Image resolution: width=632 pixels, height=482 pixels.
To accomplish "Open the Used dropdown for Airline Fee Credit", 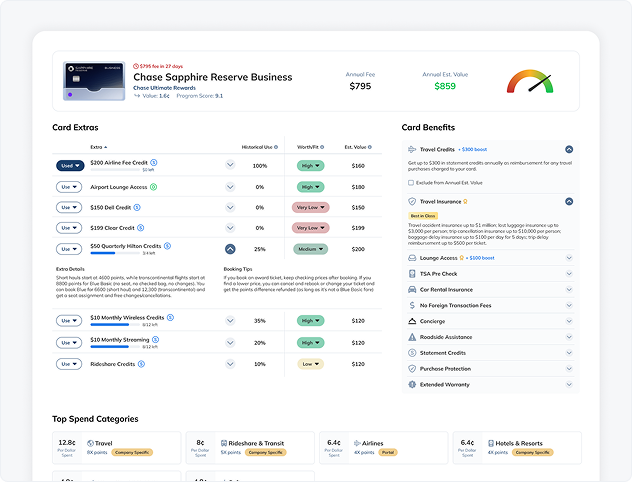I will coord(69,165).
